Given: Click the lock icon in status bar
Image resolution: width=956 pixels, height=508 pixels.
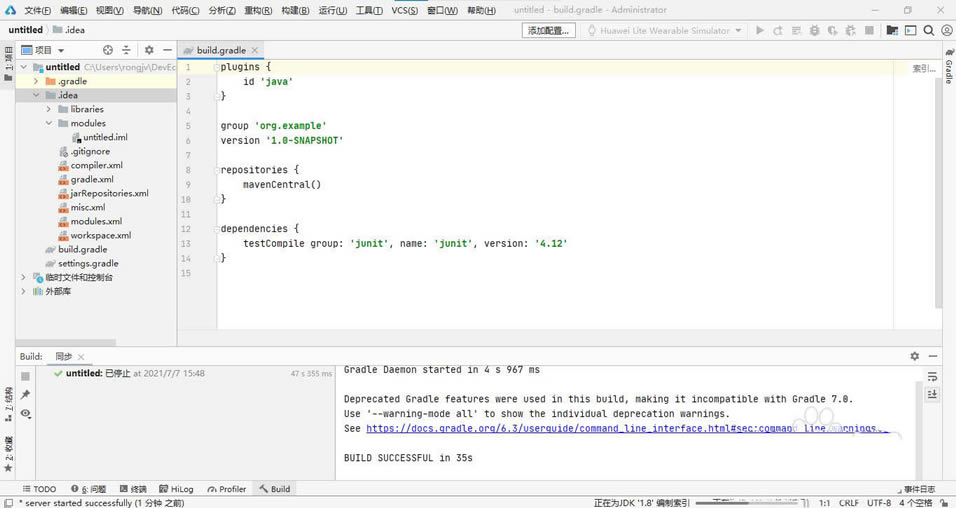Looking at the screenshot, I should [944, 503].
